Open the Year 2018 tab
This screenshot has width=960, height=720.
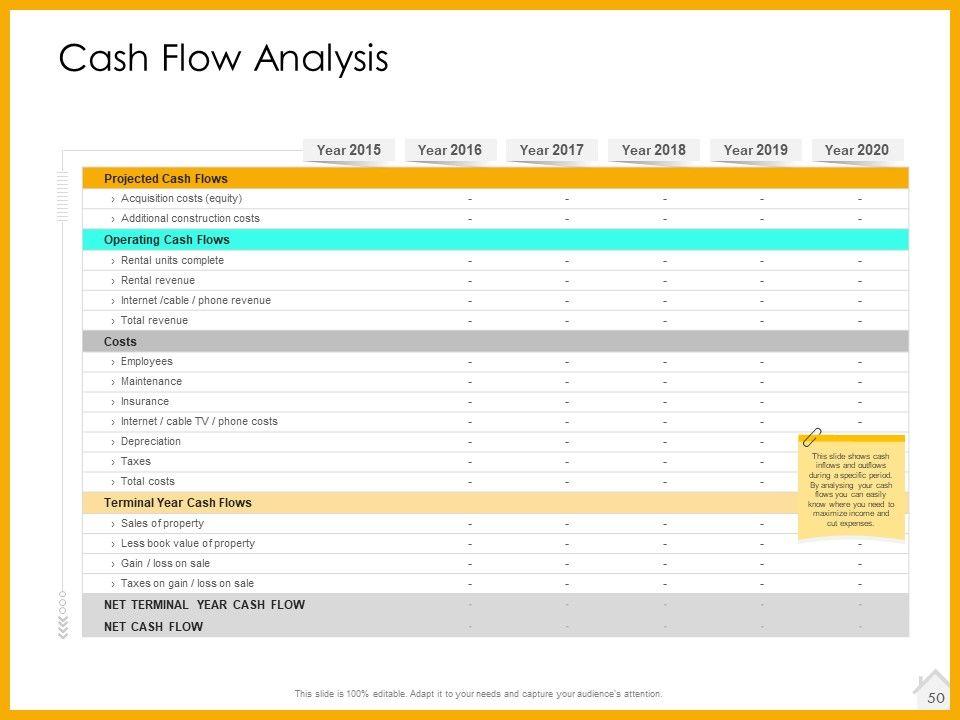654,150
